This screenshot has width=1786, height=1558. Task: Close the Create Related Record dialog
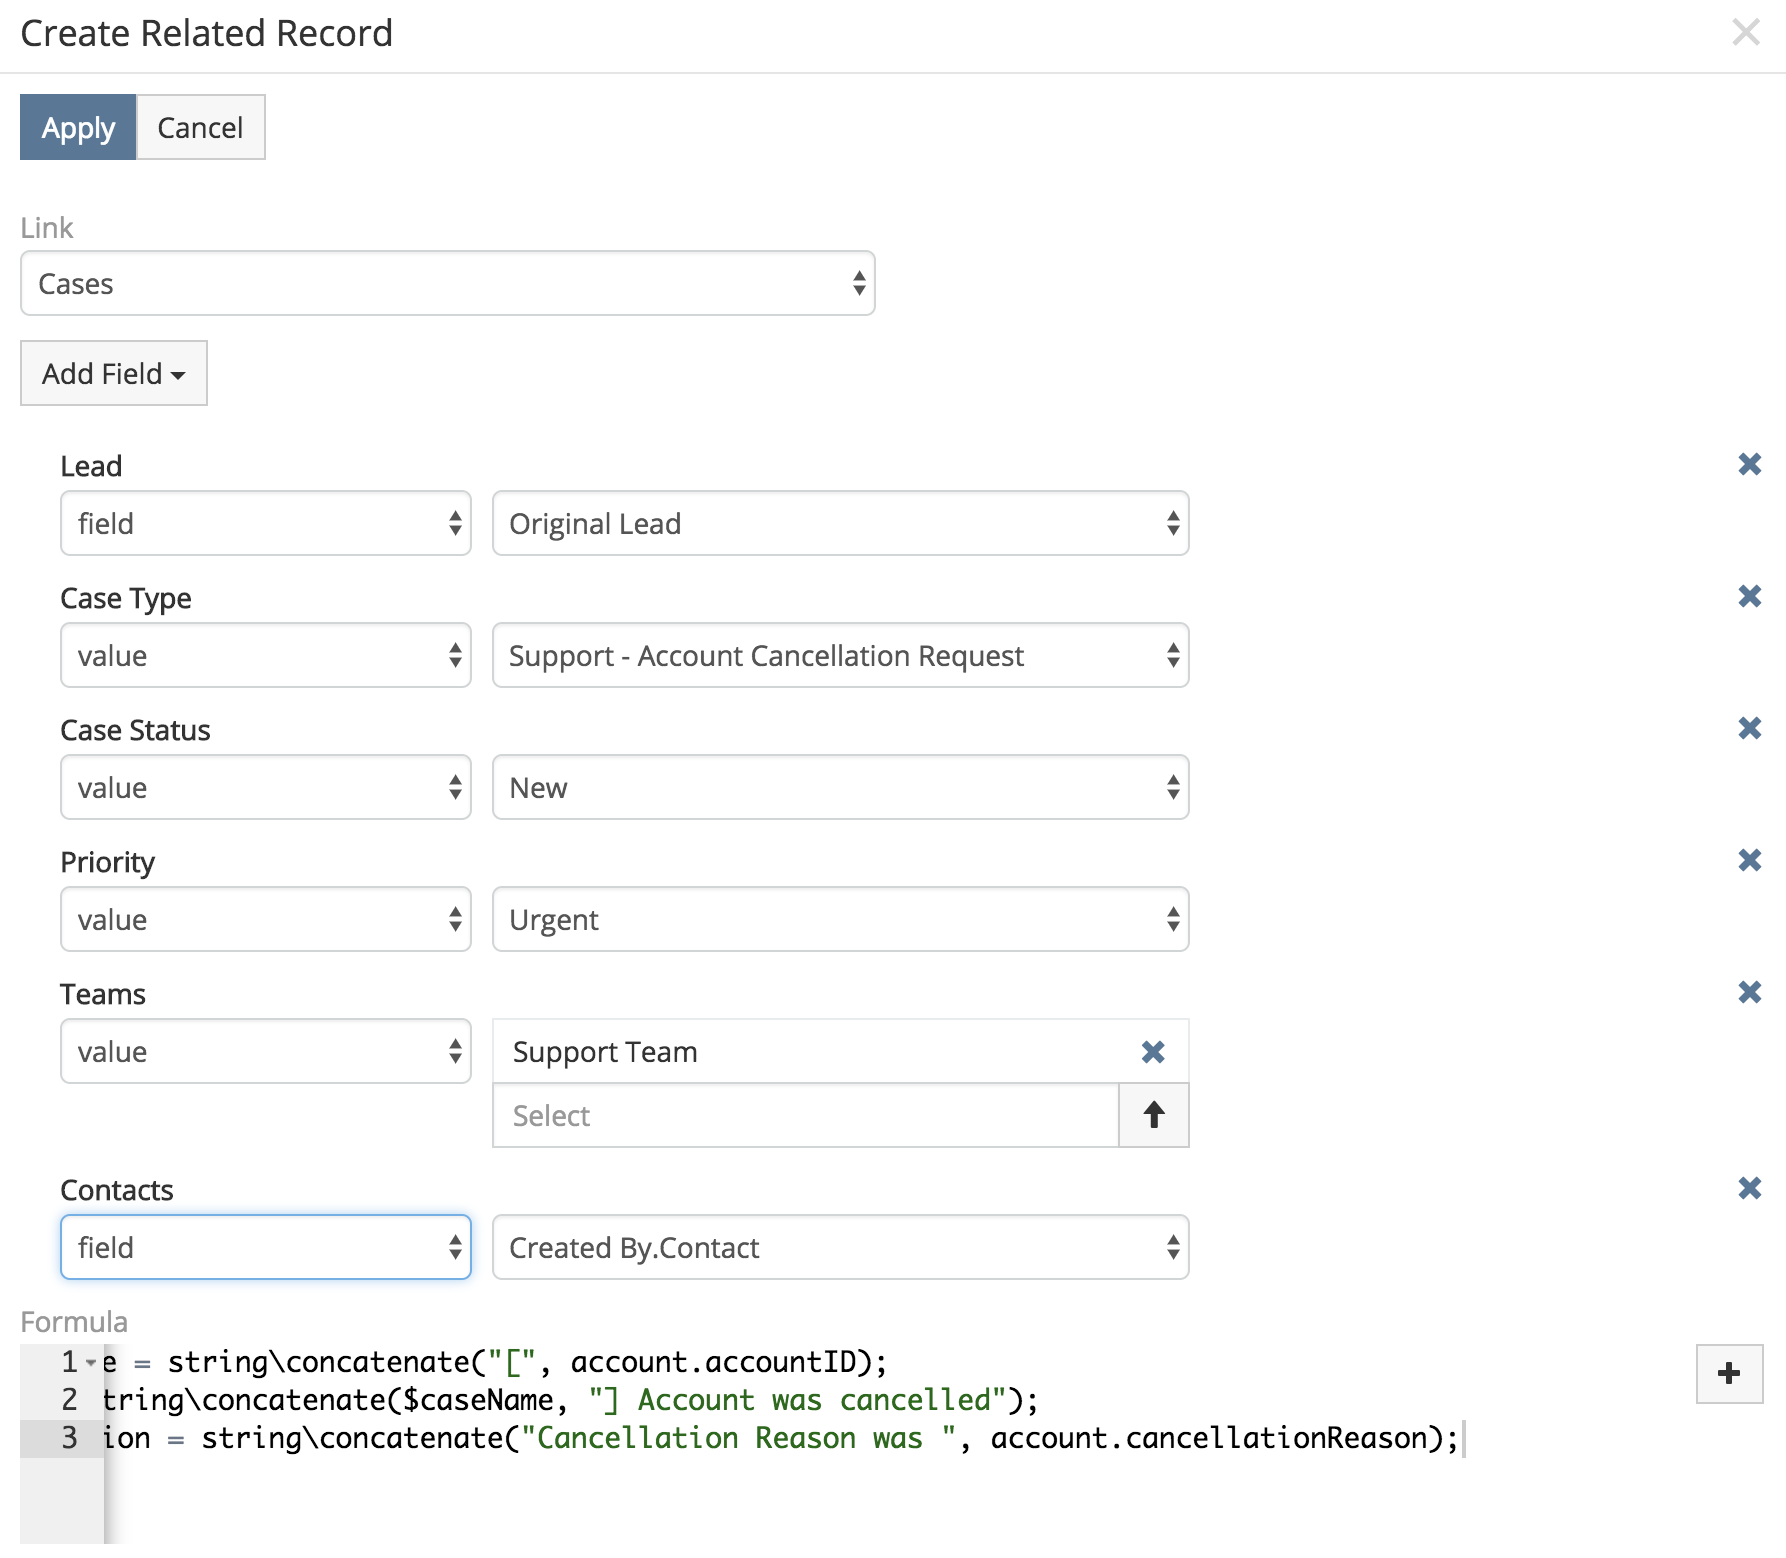(1746, 33)
